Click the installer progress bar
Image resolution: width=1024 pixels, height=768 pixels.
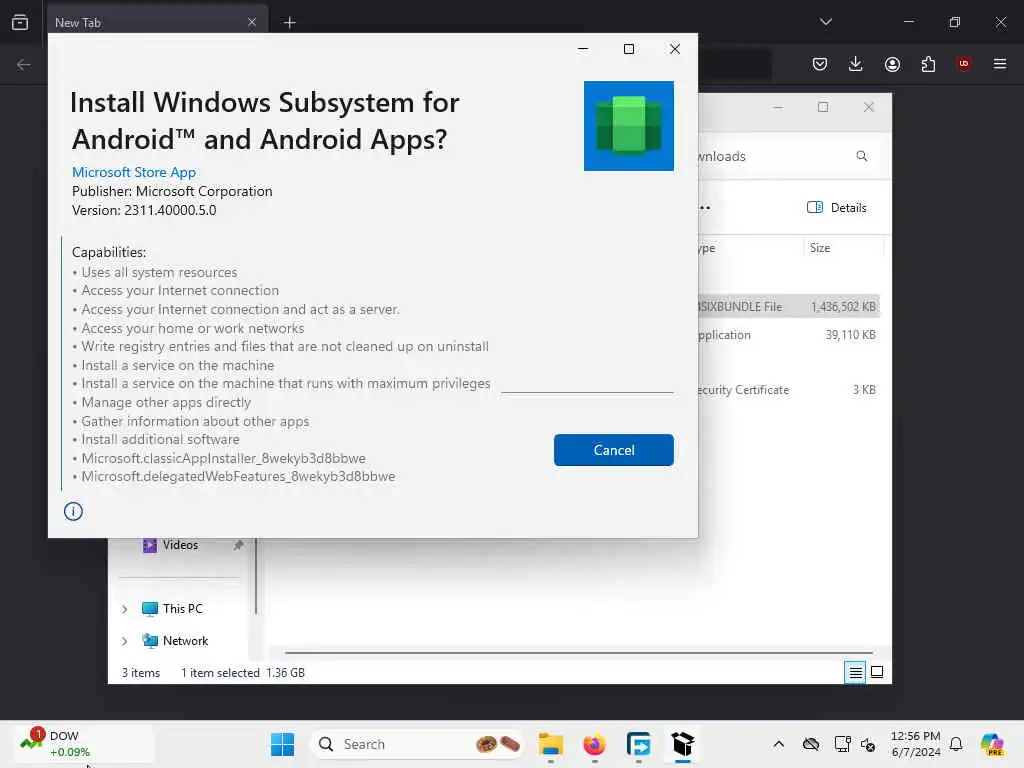click(x=587, y=392)
